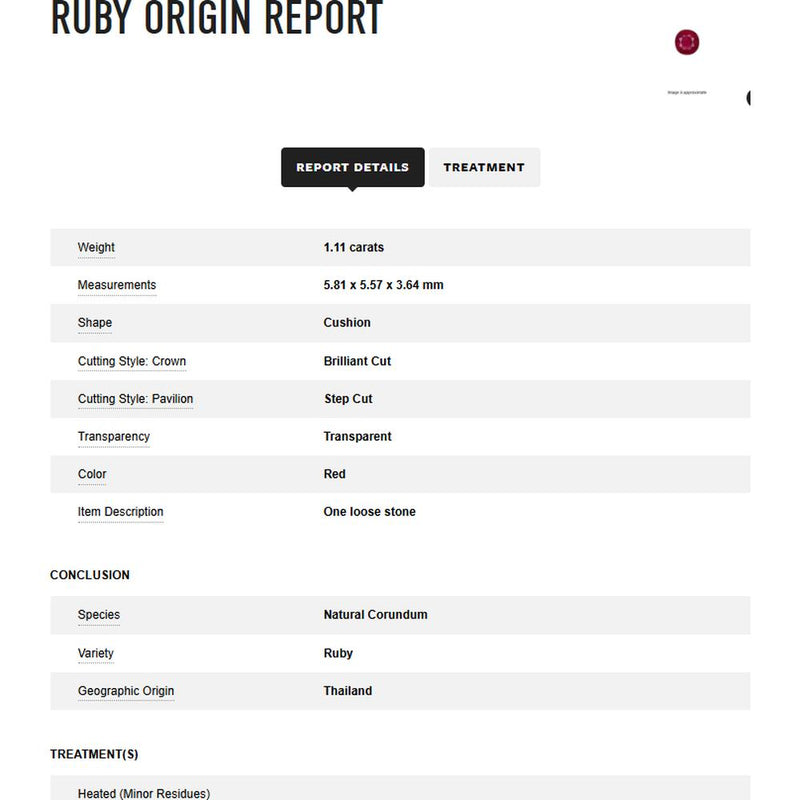Open the Cutting Style: Pavilion definition
This screenshot has width=800, height=800.
pyautogui.click(x=136, y=399)
